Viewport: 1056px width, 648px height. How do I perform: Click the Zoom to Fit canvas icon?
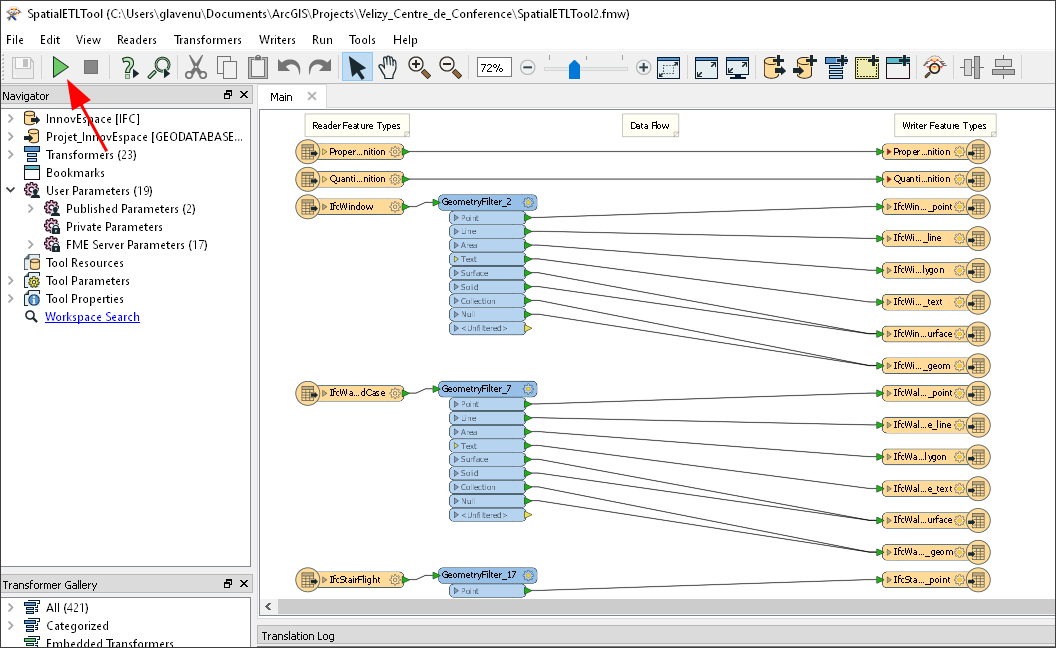tap(706, 67)
